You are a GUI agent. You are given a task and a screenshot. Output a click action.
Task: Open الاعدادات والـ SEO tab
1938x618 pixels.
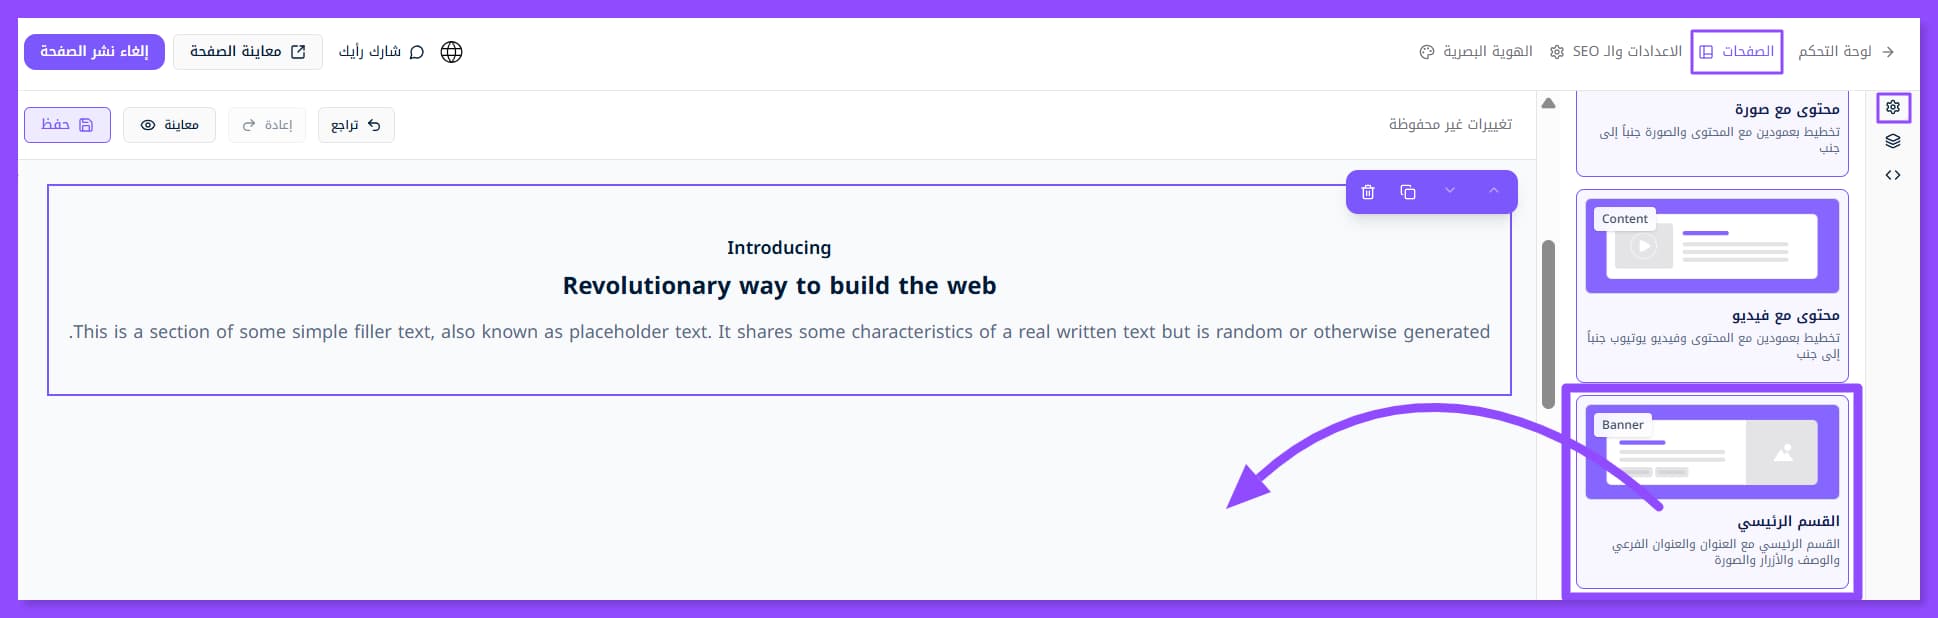(x=1616, y=52)
